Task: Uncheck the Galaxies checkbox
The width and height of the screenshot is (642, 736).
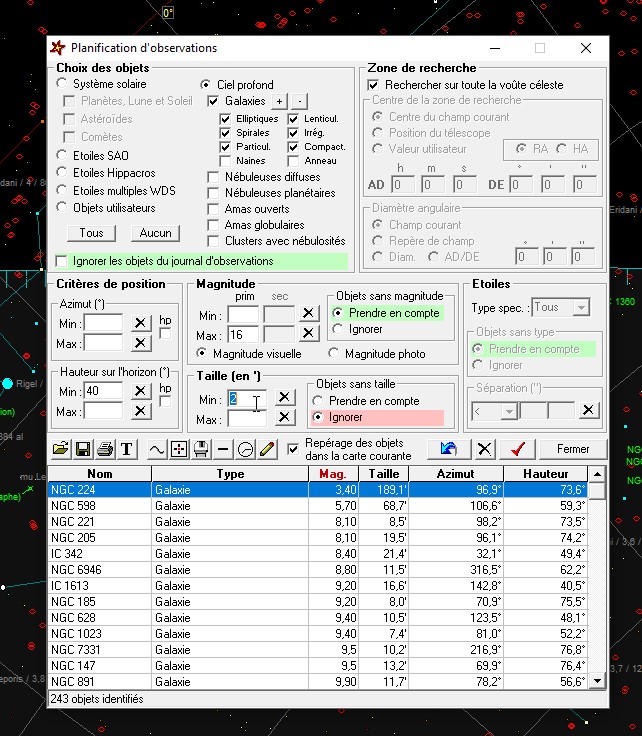Action: click(x=213, y=101)
